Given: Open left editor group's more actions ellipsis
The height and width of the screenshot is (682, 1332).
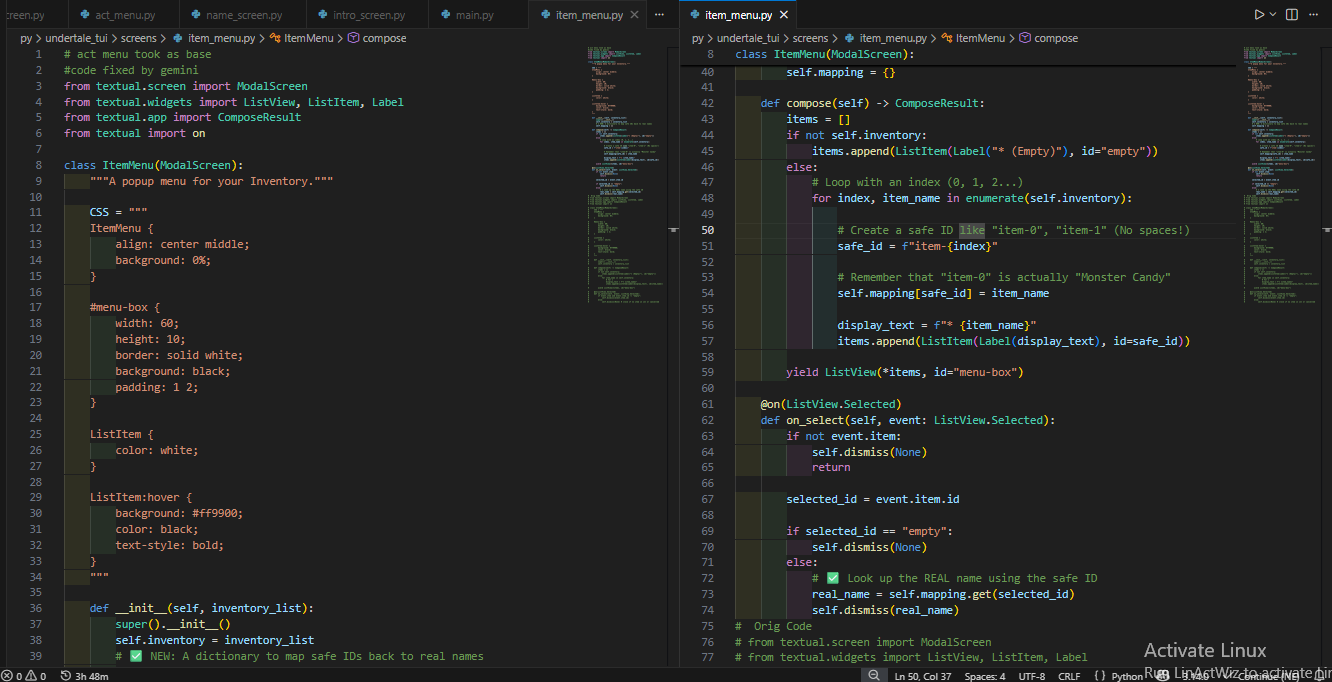Looking at the screenshot, I should pos(659,15).
